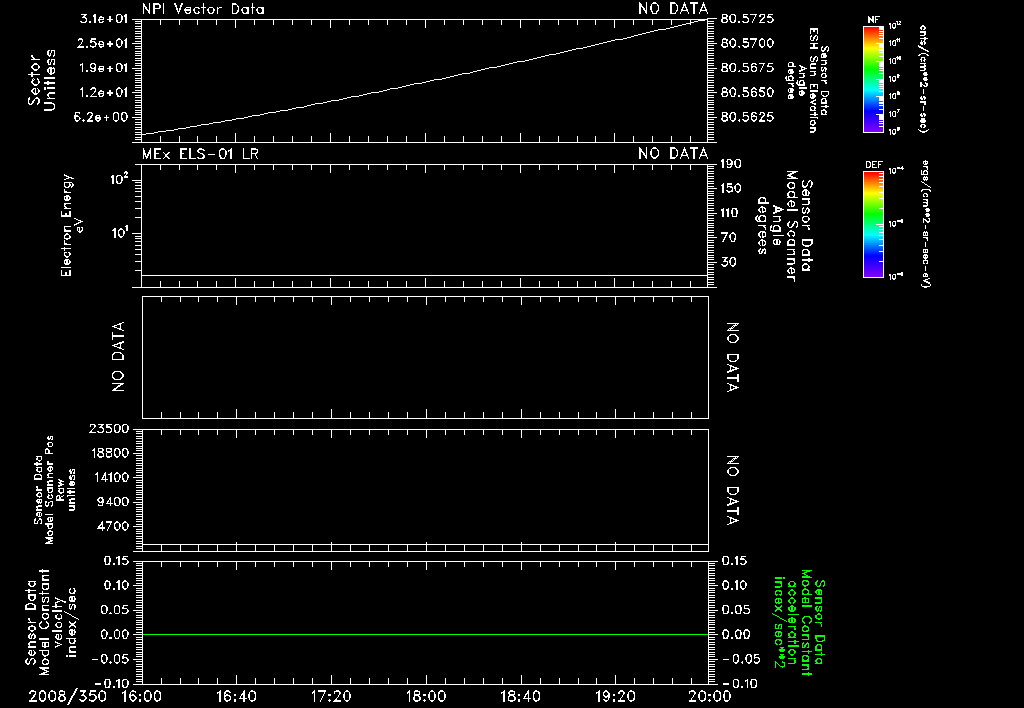Click the "1.9e+01" sector tick value
The height and width of the screenshot is (708, 1024).
pos(104,68)
